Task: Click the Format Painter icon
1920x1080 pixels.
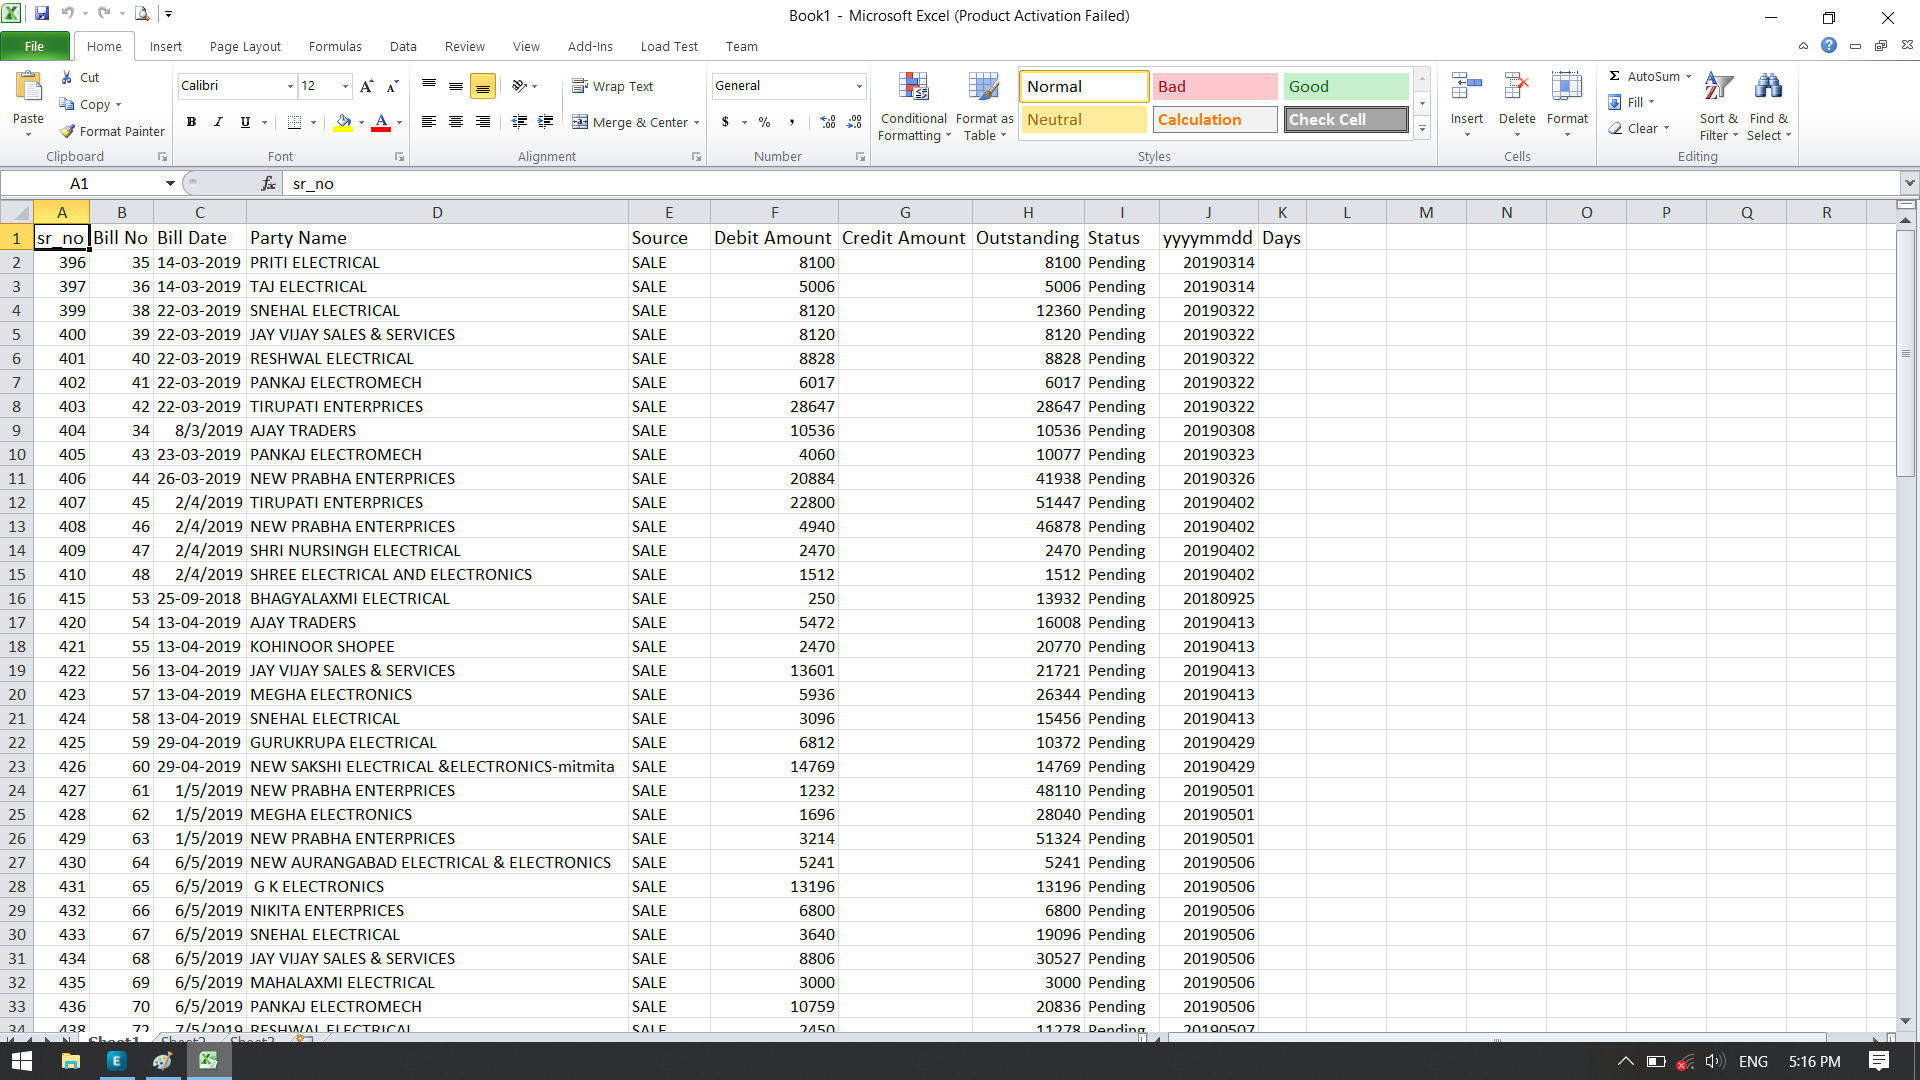Action: 68,131
